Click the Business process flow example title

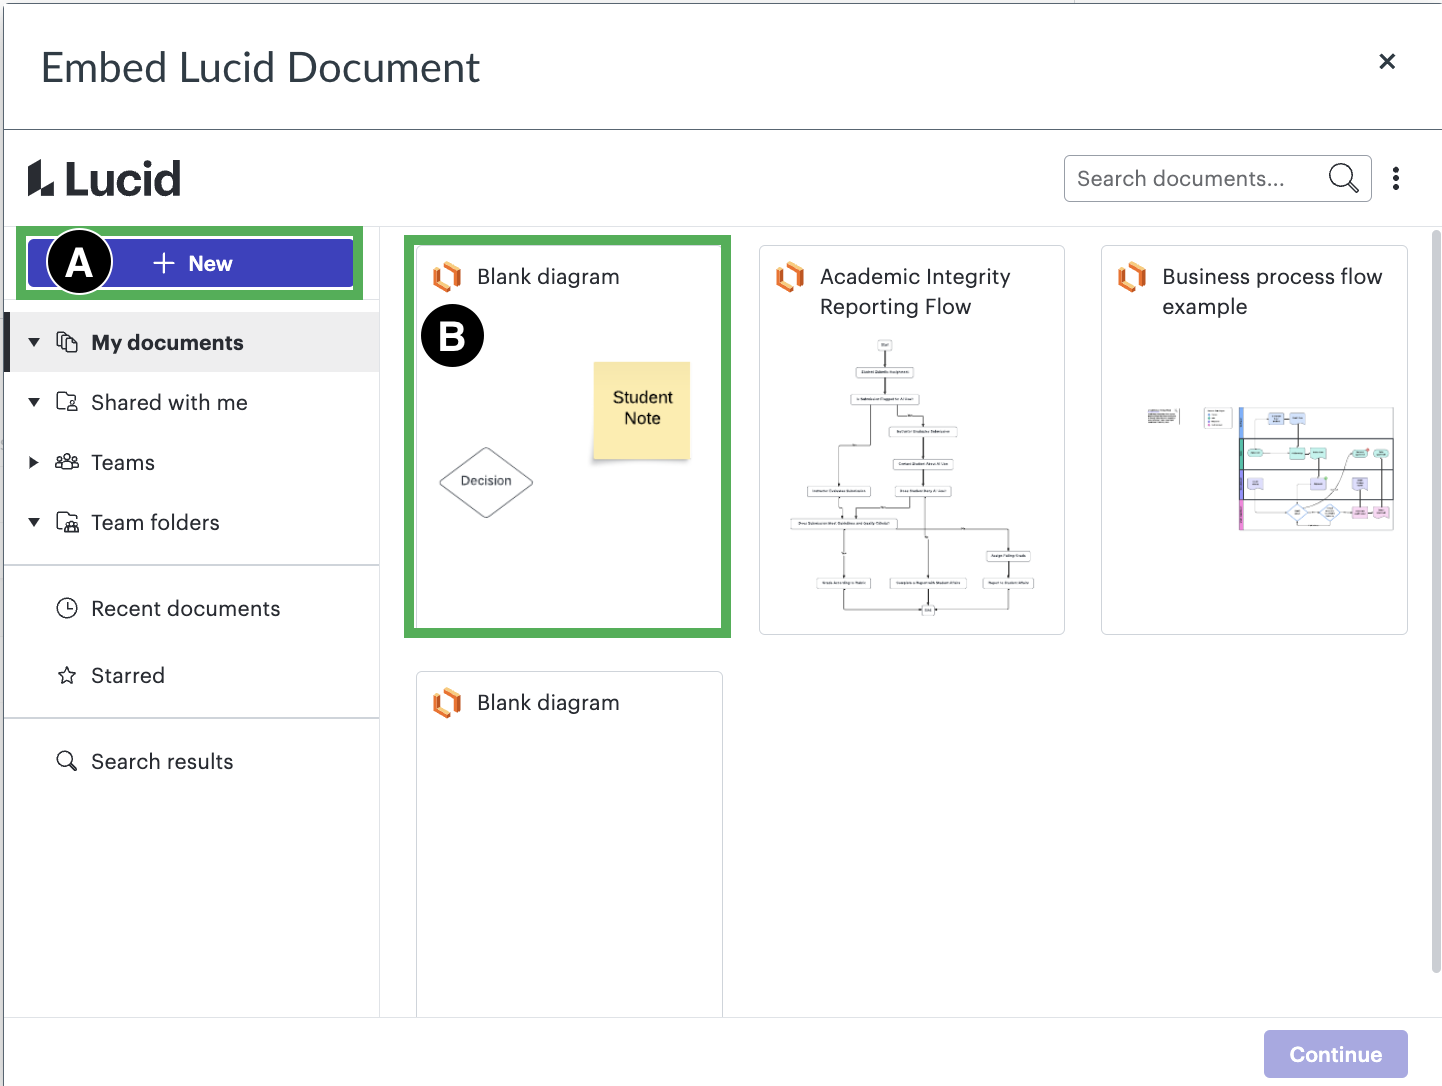coord(1272,291)
